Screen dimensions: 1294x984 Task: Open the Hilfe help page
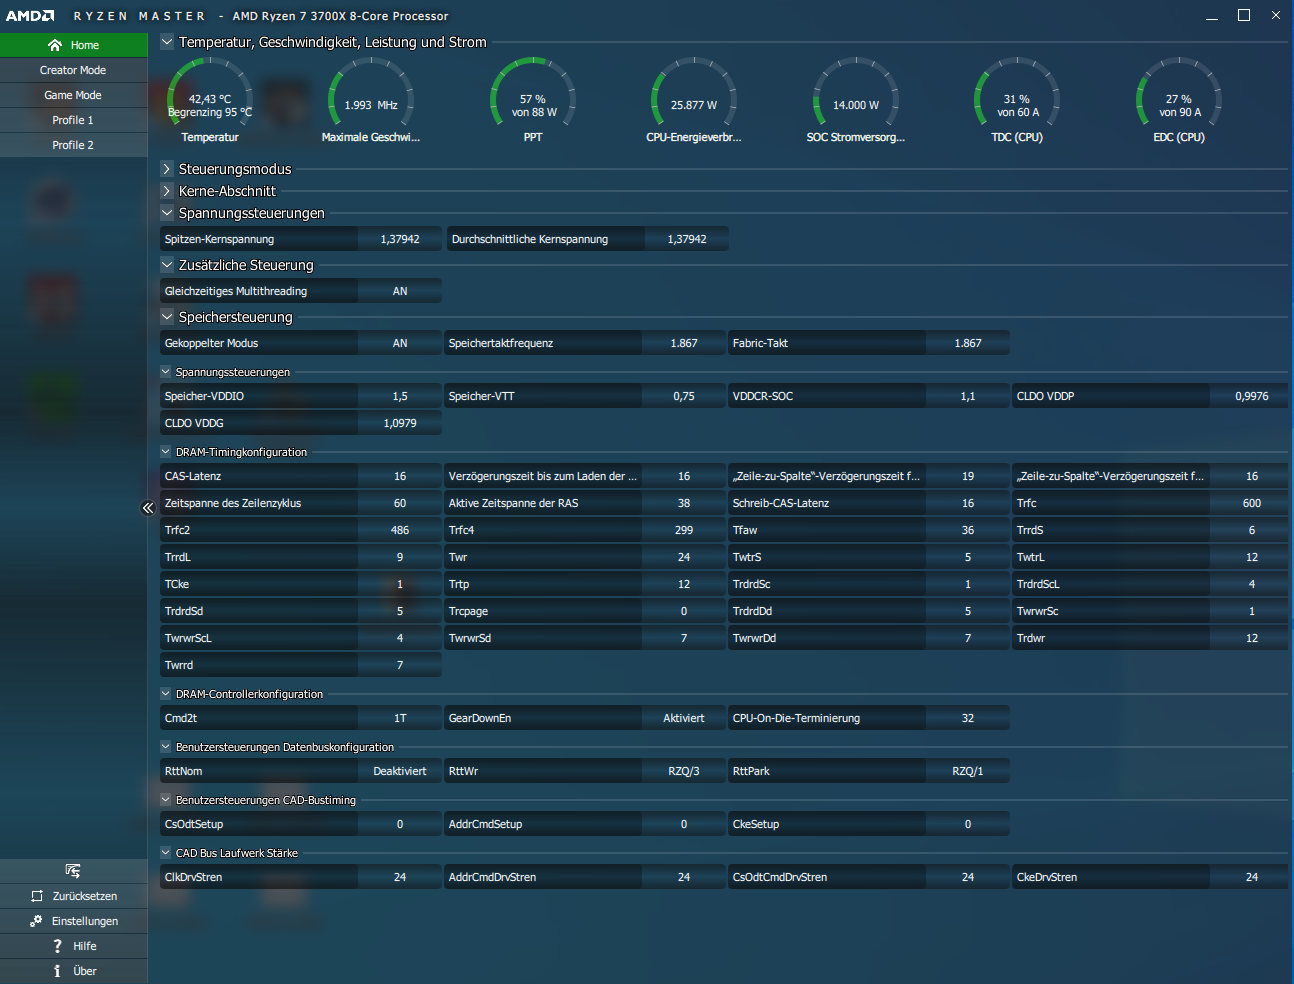[74, 946]
